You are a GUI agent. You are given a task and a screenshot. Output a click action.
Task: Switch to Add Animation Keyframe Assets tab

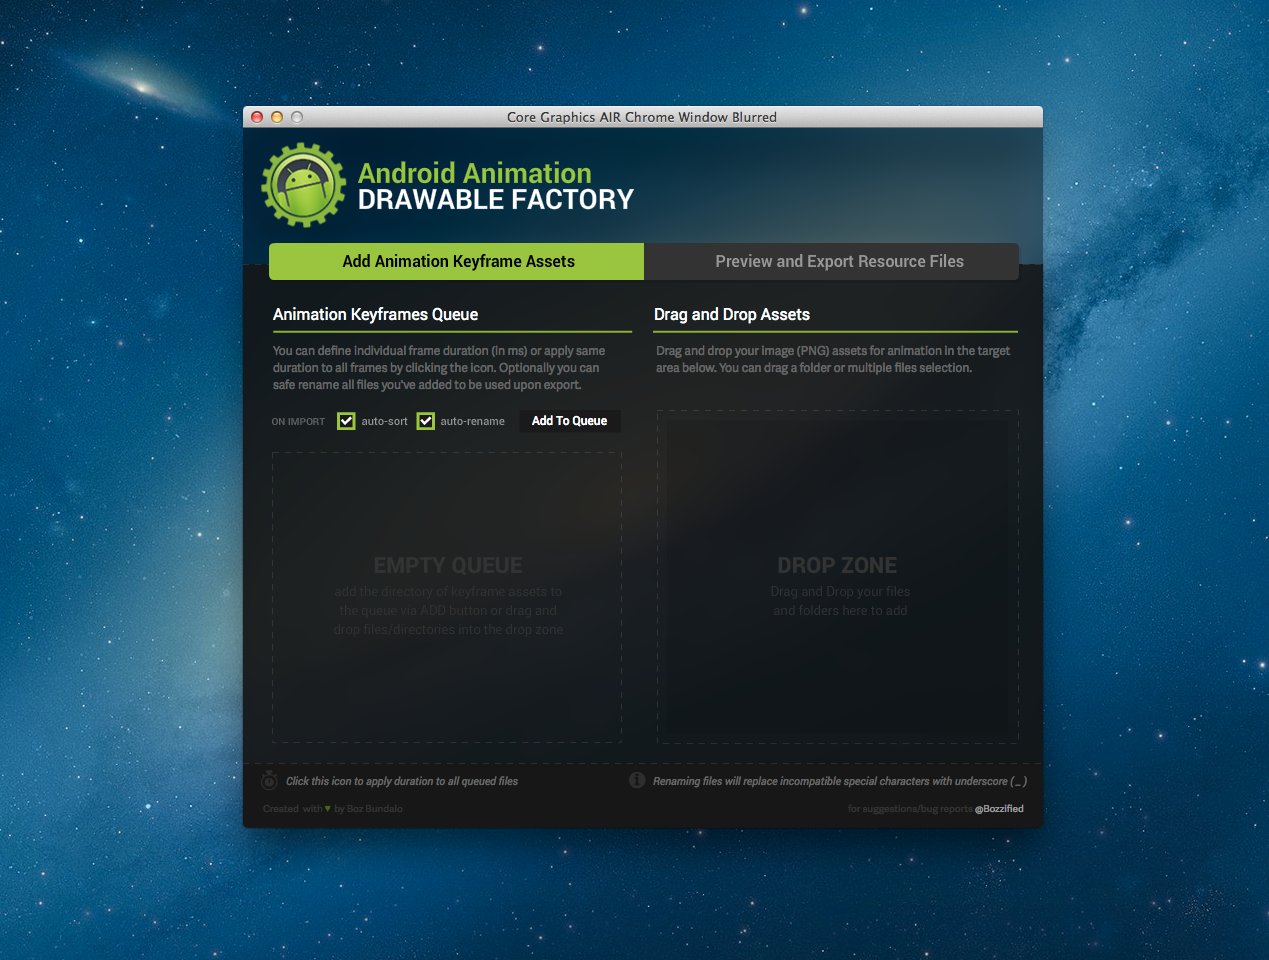(x=456, y=261)
